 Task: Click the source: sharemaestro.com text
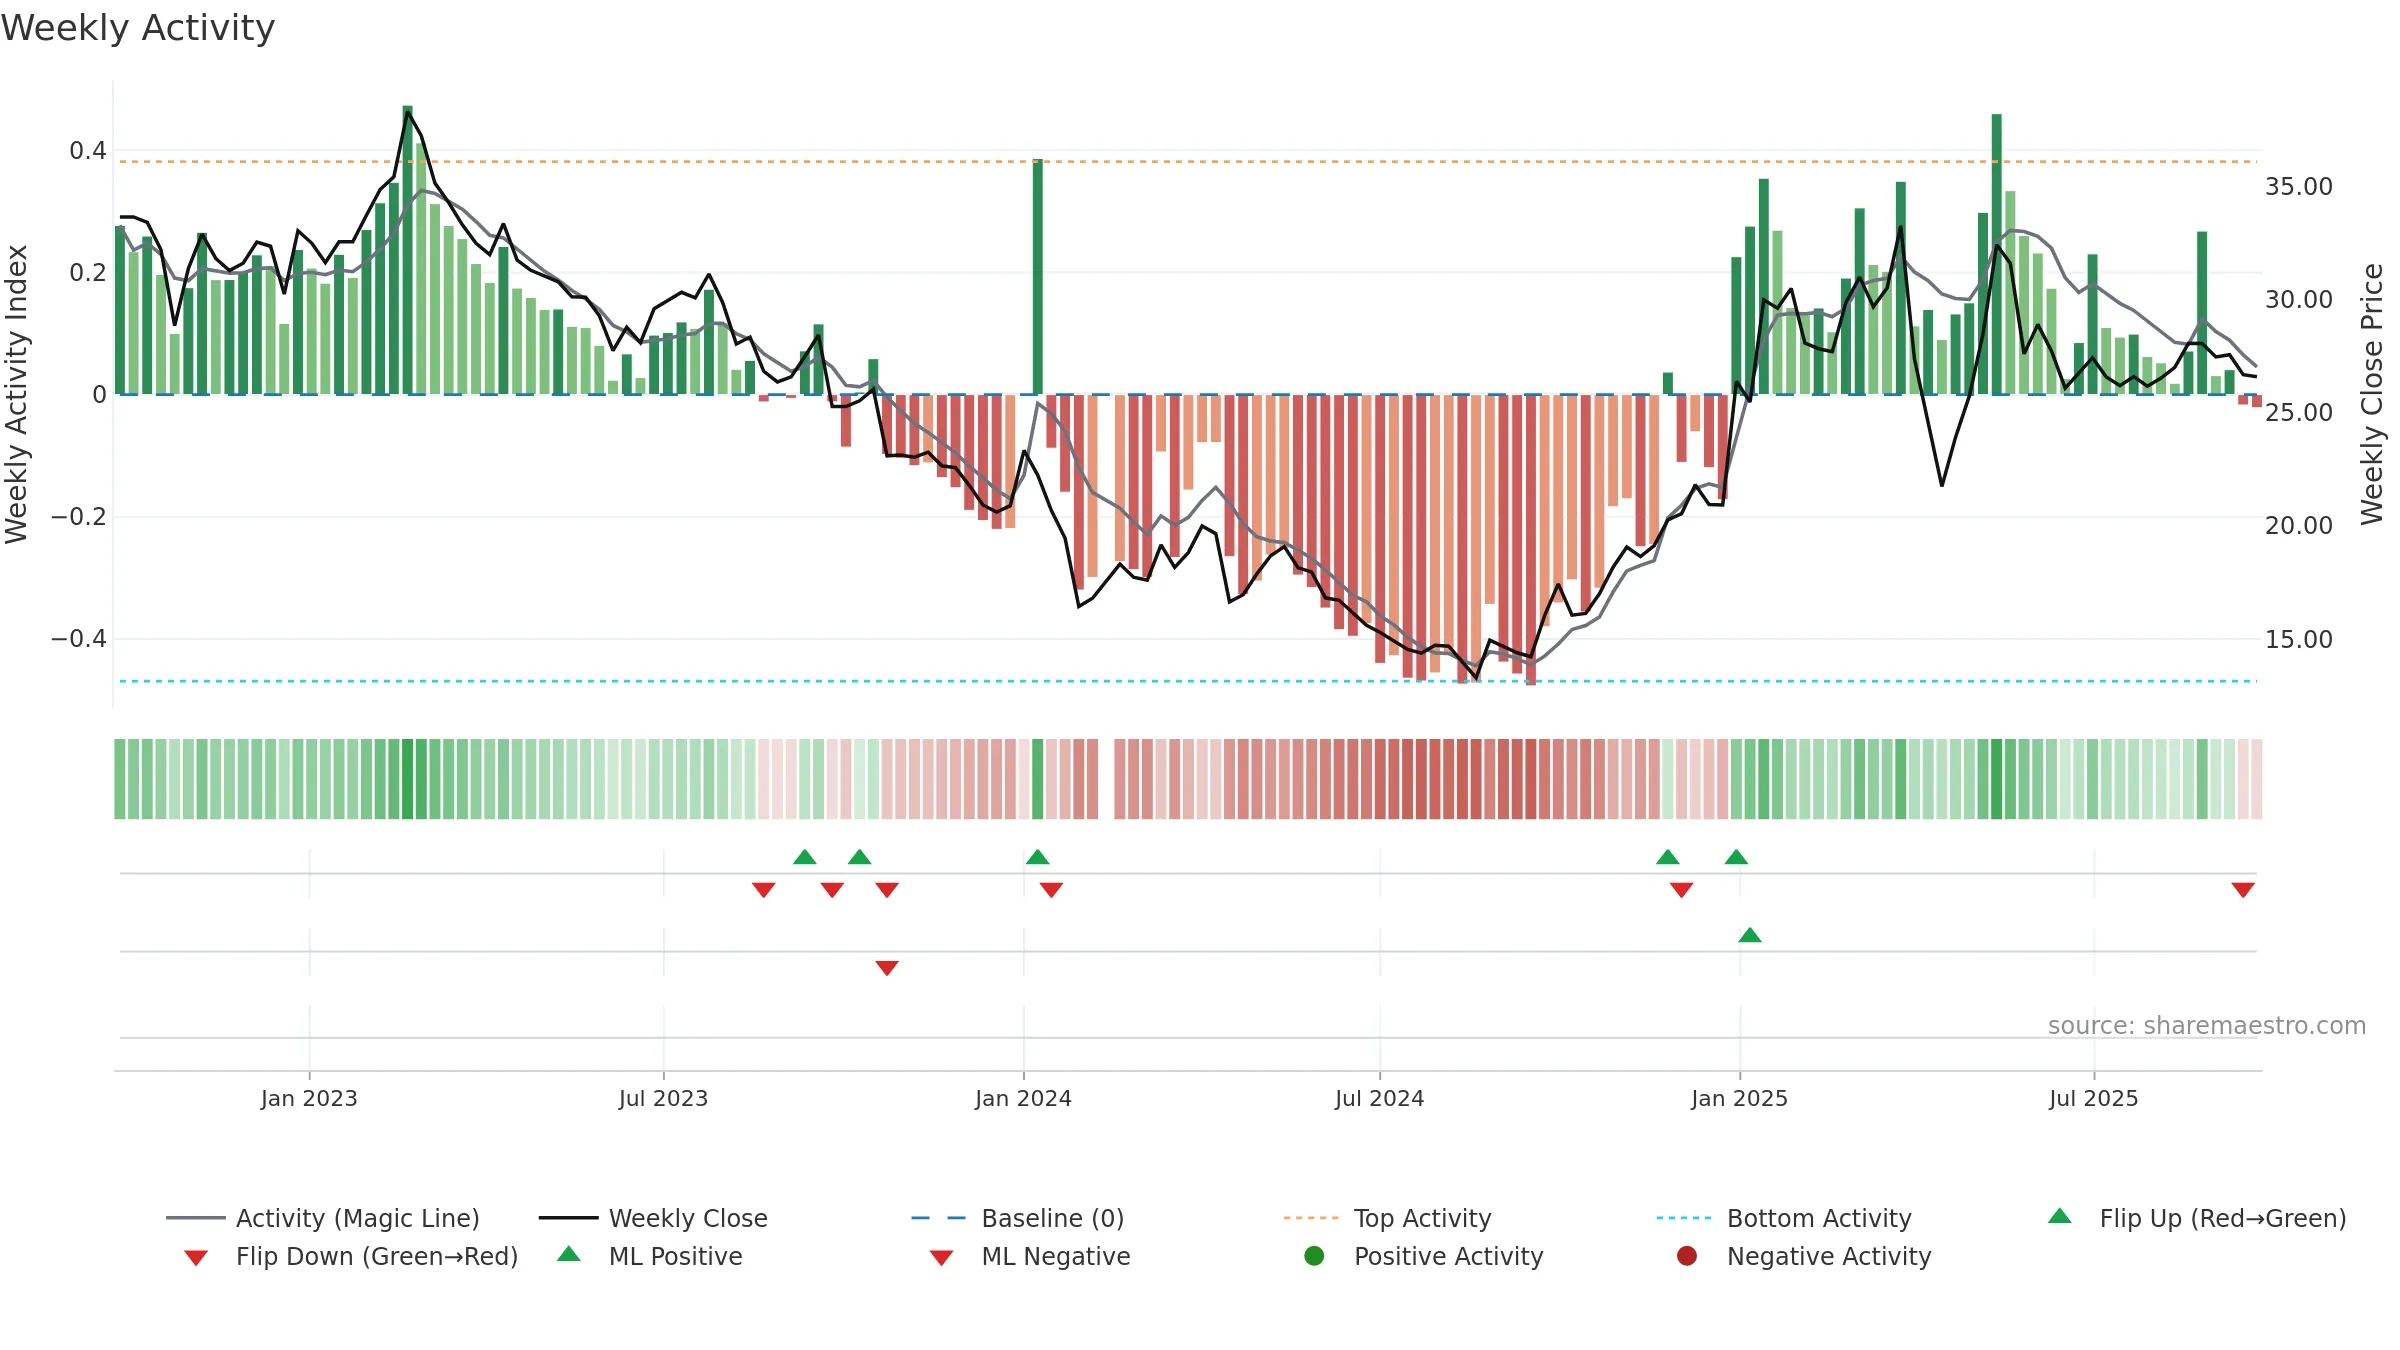point(2207,1026)
